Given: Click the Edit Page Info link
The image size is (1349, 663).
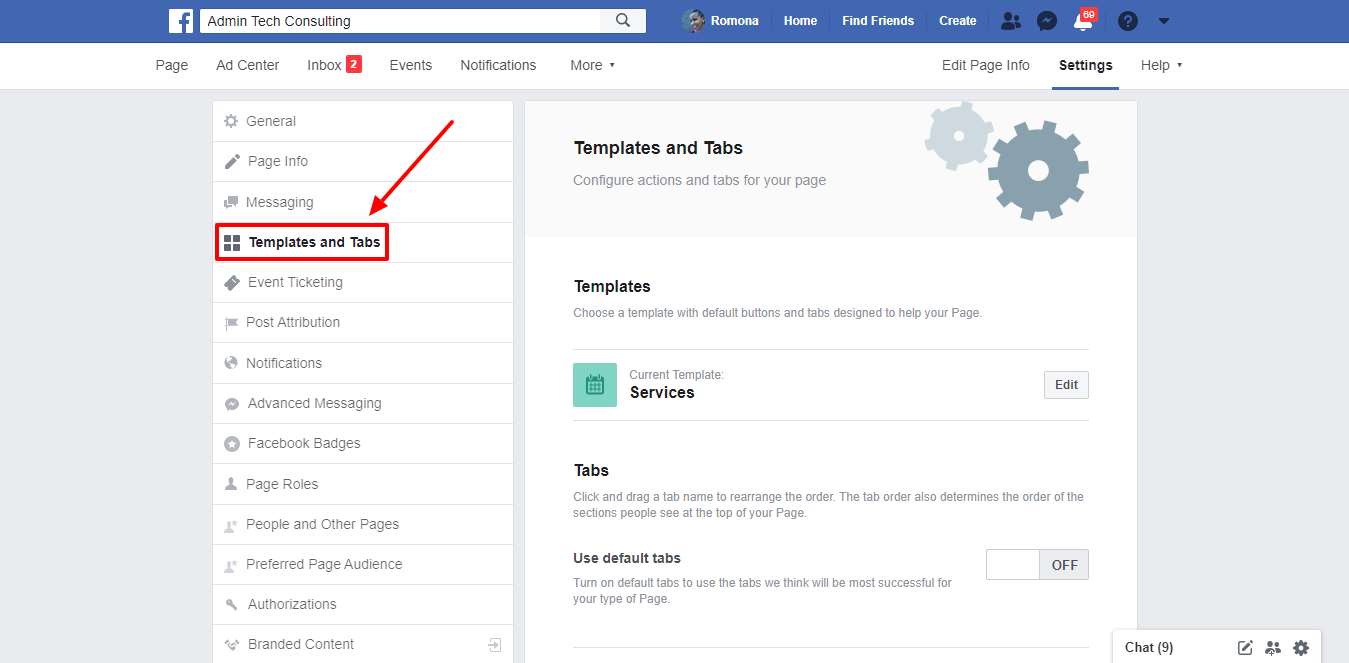Looking at the screenshot, I should point(986,65).
